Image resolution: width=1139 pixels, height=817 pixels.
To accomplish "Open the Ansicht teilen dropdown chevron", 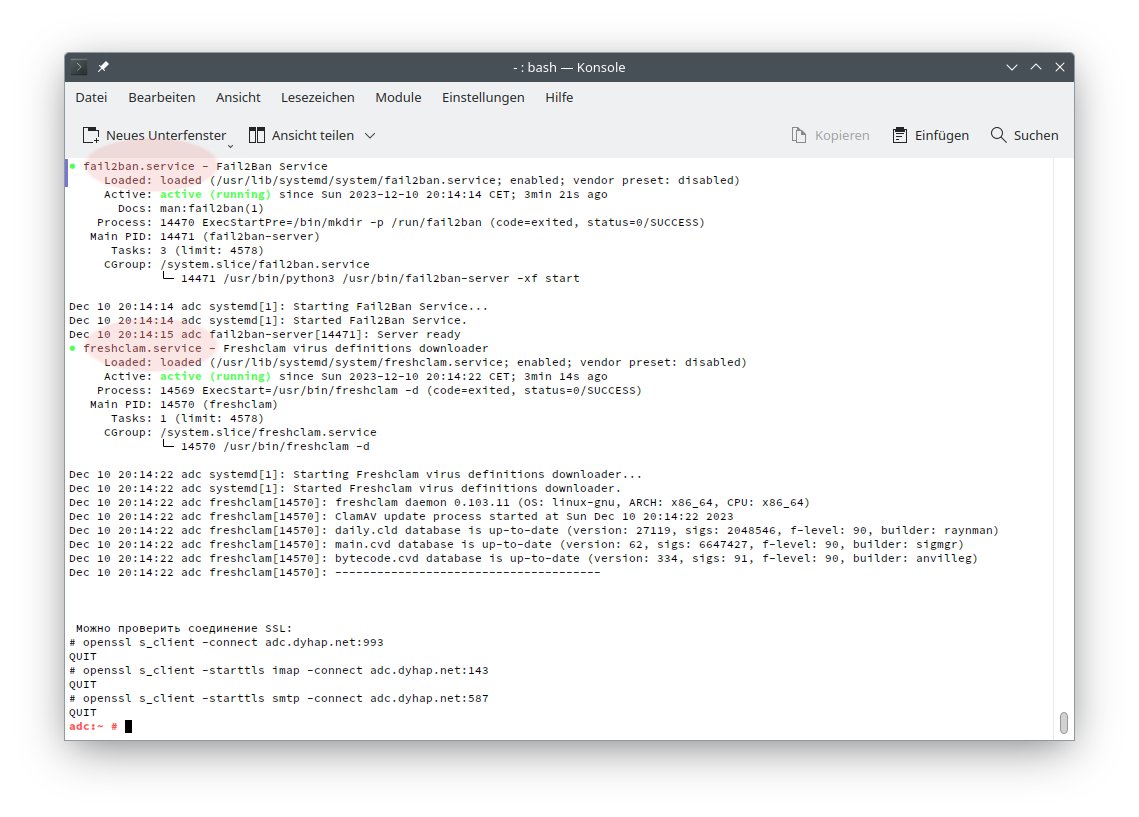I will coord(369,135).
